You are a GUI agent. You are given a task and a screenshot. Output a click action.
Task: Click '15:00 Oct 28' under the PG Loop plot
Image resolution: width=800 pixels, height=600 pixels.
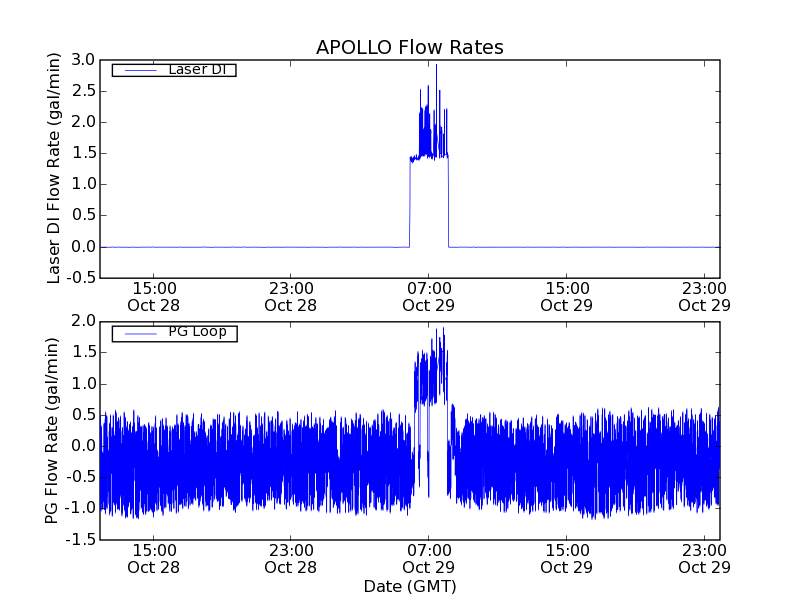point(154,559)
